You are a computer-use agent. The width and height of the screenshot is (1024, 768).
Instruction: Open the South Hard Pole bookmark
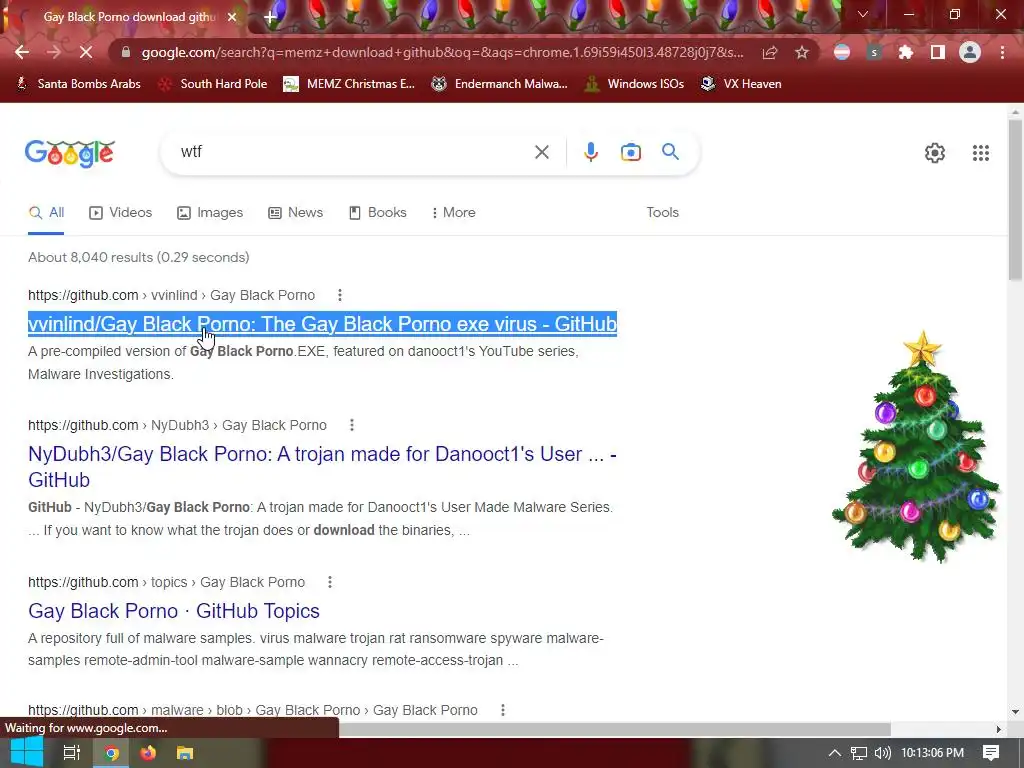[x=213, y=84]
